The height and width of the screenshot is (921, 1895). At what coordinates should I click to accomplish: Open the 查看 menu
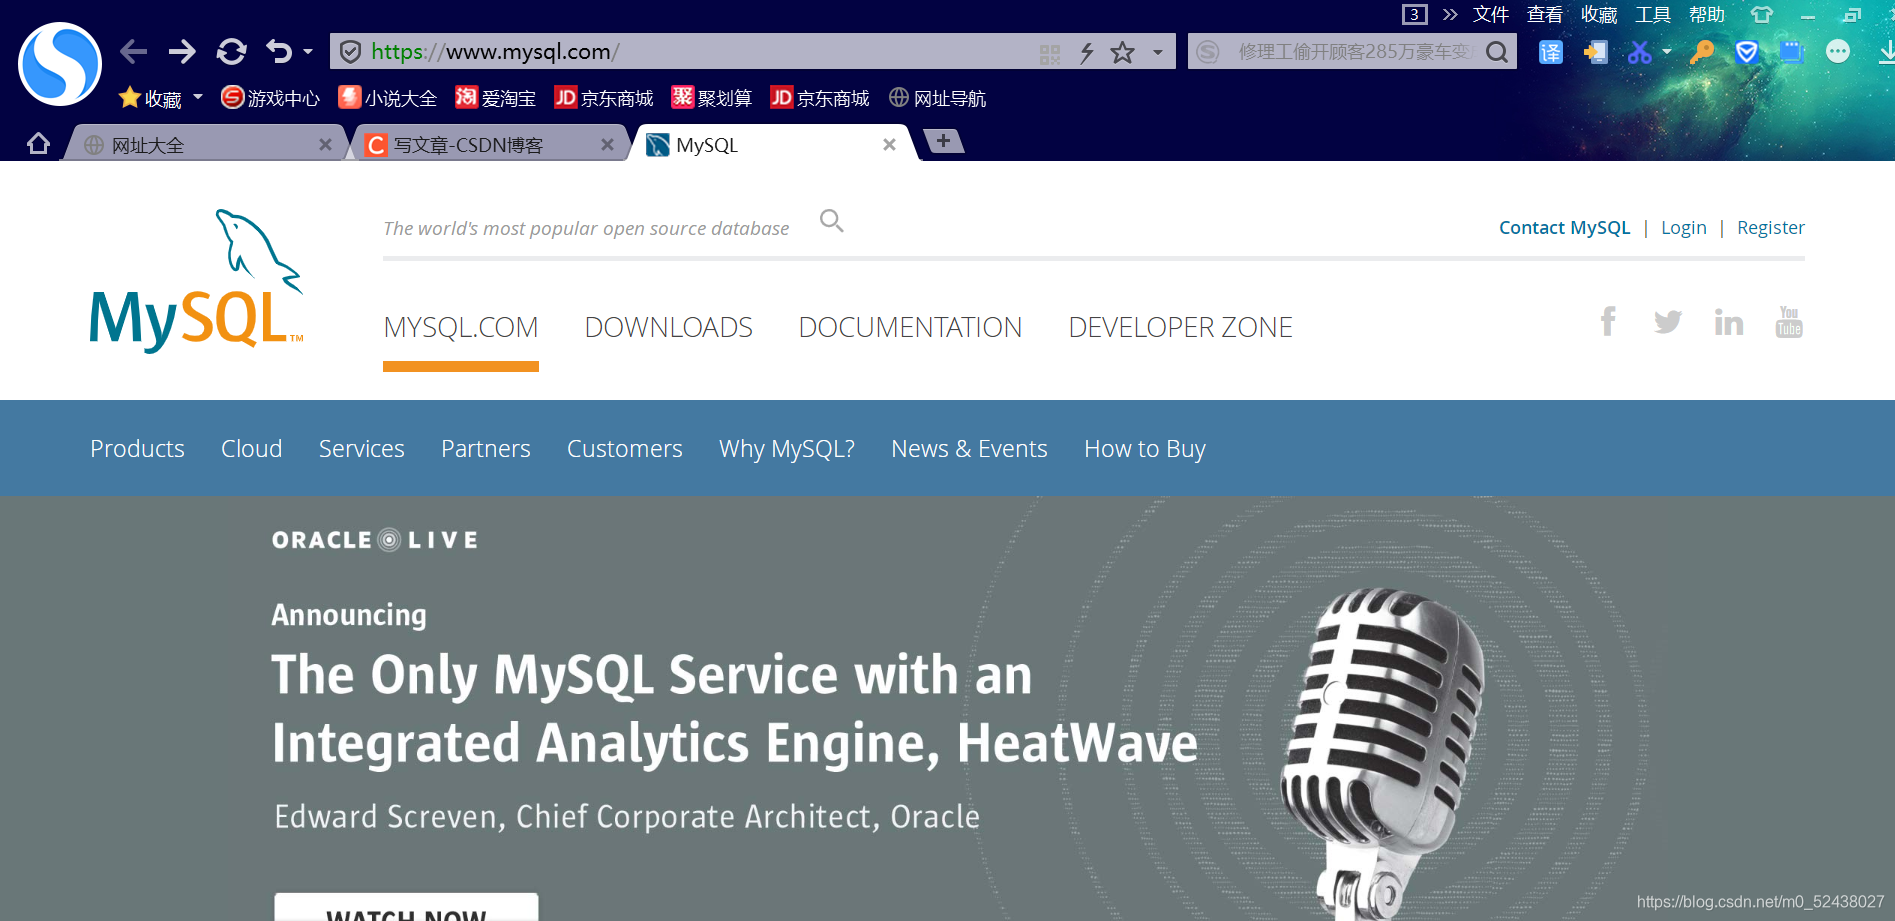pyautogui.click(x=1545, y=14)
